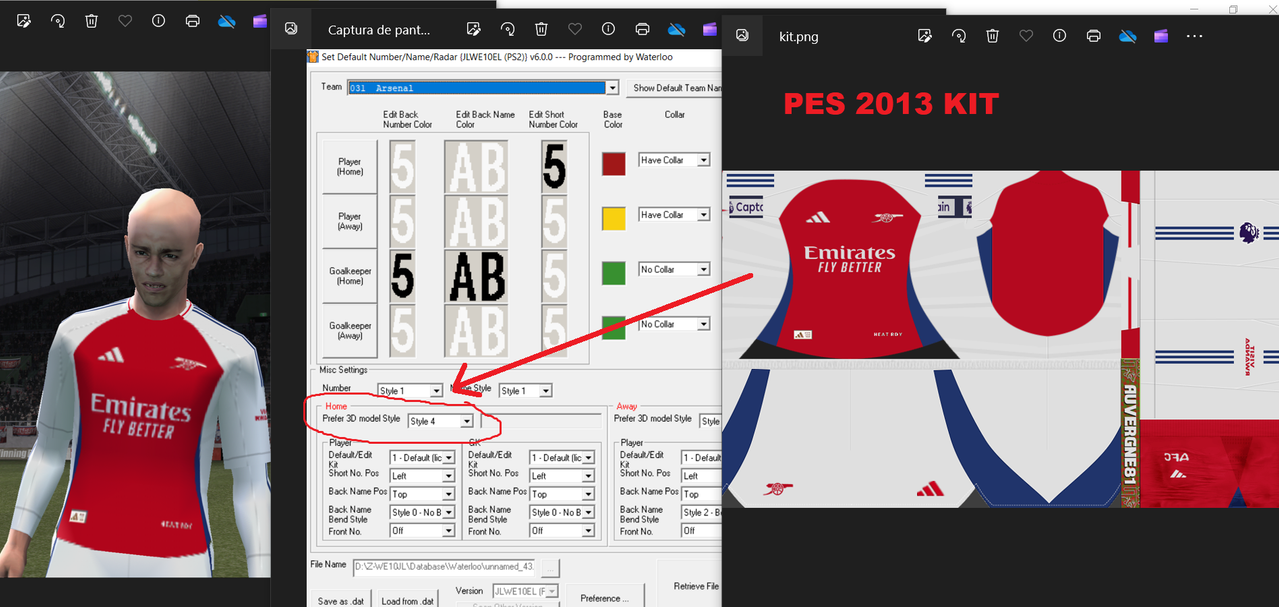
Task: Print the image from the leftmost photo window
Action: [192, 20]
